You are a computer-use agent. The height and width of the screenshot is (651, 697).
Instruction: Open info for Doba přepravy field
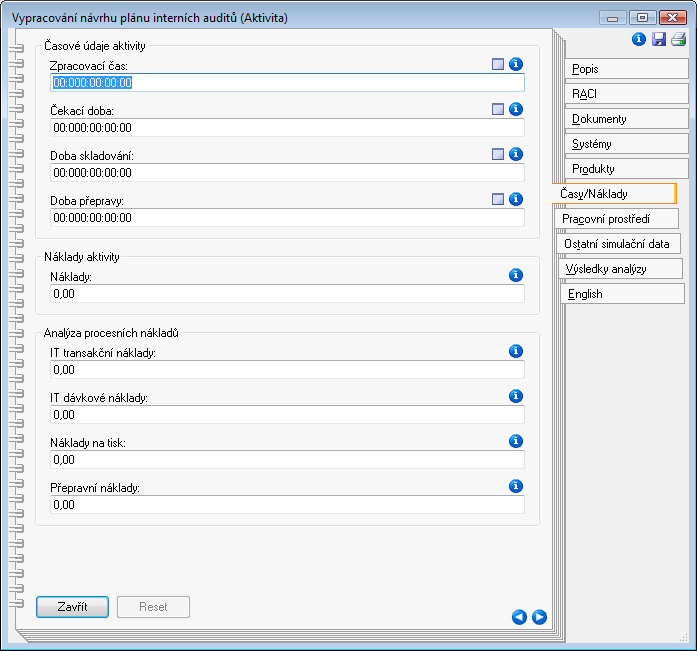coord(516,199)
